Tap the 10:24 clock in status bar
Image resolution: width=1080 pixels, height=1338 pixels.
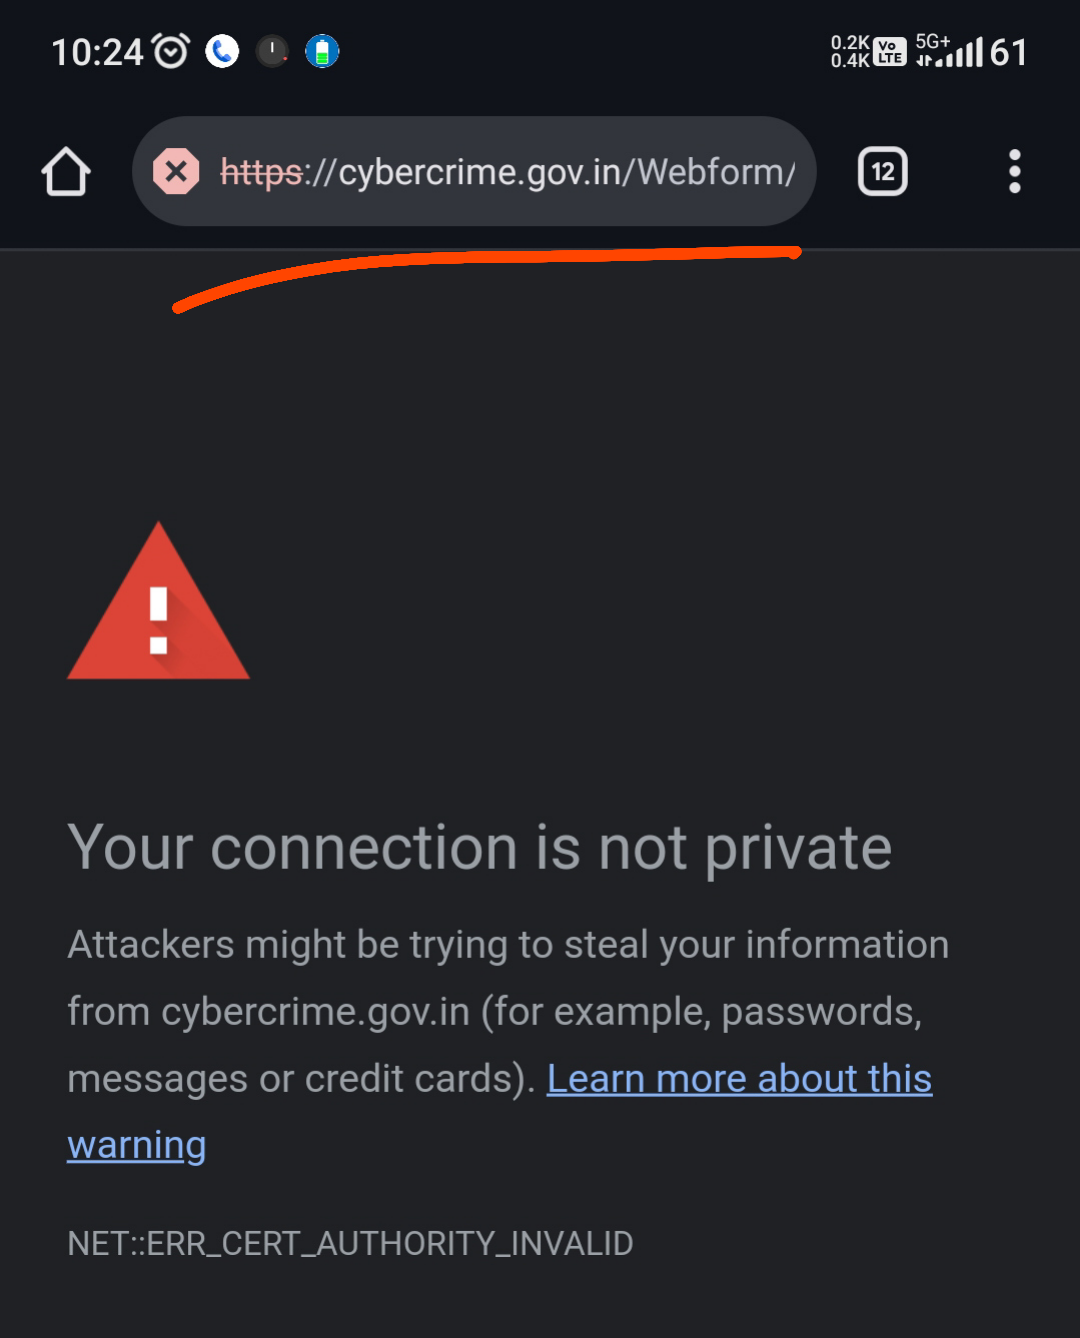(x=97, y=52)
